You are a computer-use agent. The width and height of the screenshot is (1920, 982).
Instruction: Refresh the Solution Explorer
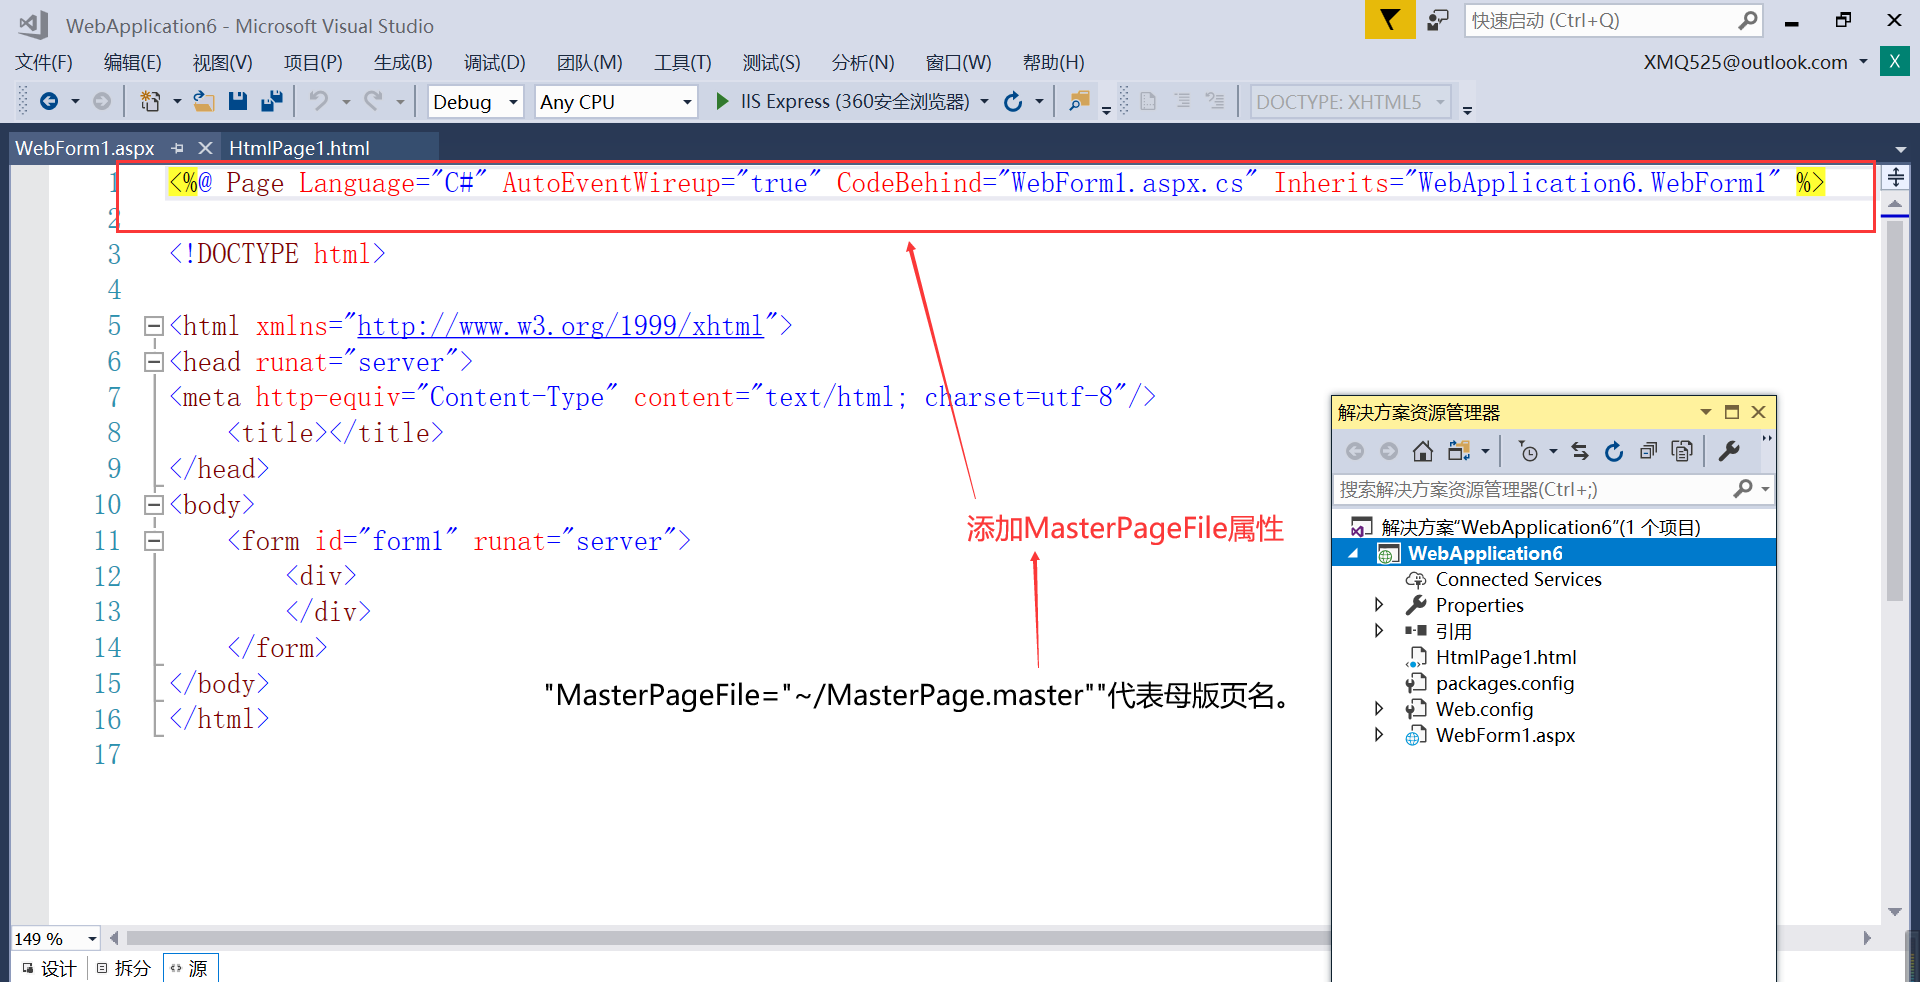[x=1614, y=451]
